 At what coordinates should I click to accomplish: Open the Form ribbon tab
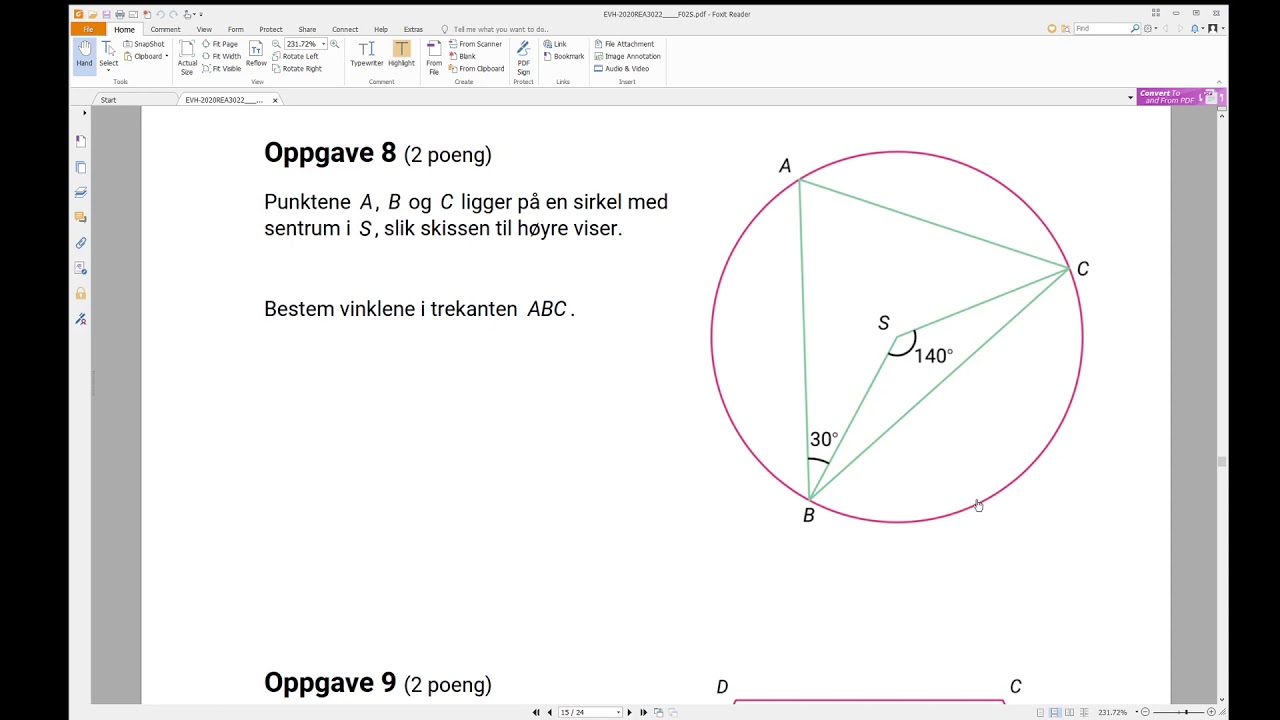235,30
